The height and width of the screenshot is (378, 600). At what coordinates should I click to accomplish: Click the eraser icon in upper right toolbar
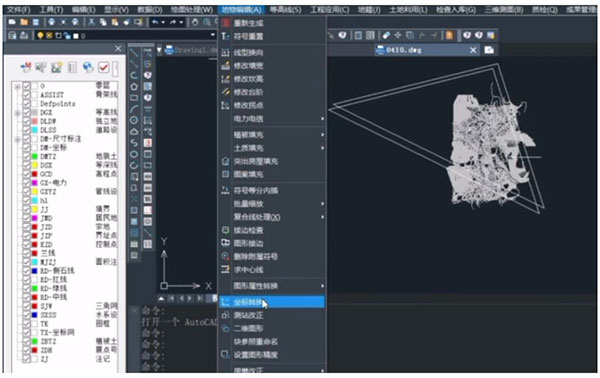tap(386, 35)
